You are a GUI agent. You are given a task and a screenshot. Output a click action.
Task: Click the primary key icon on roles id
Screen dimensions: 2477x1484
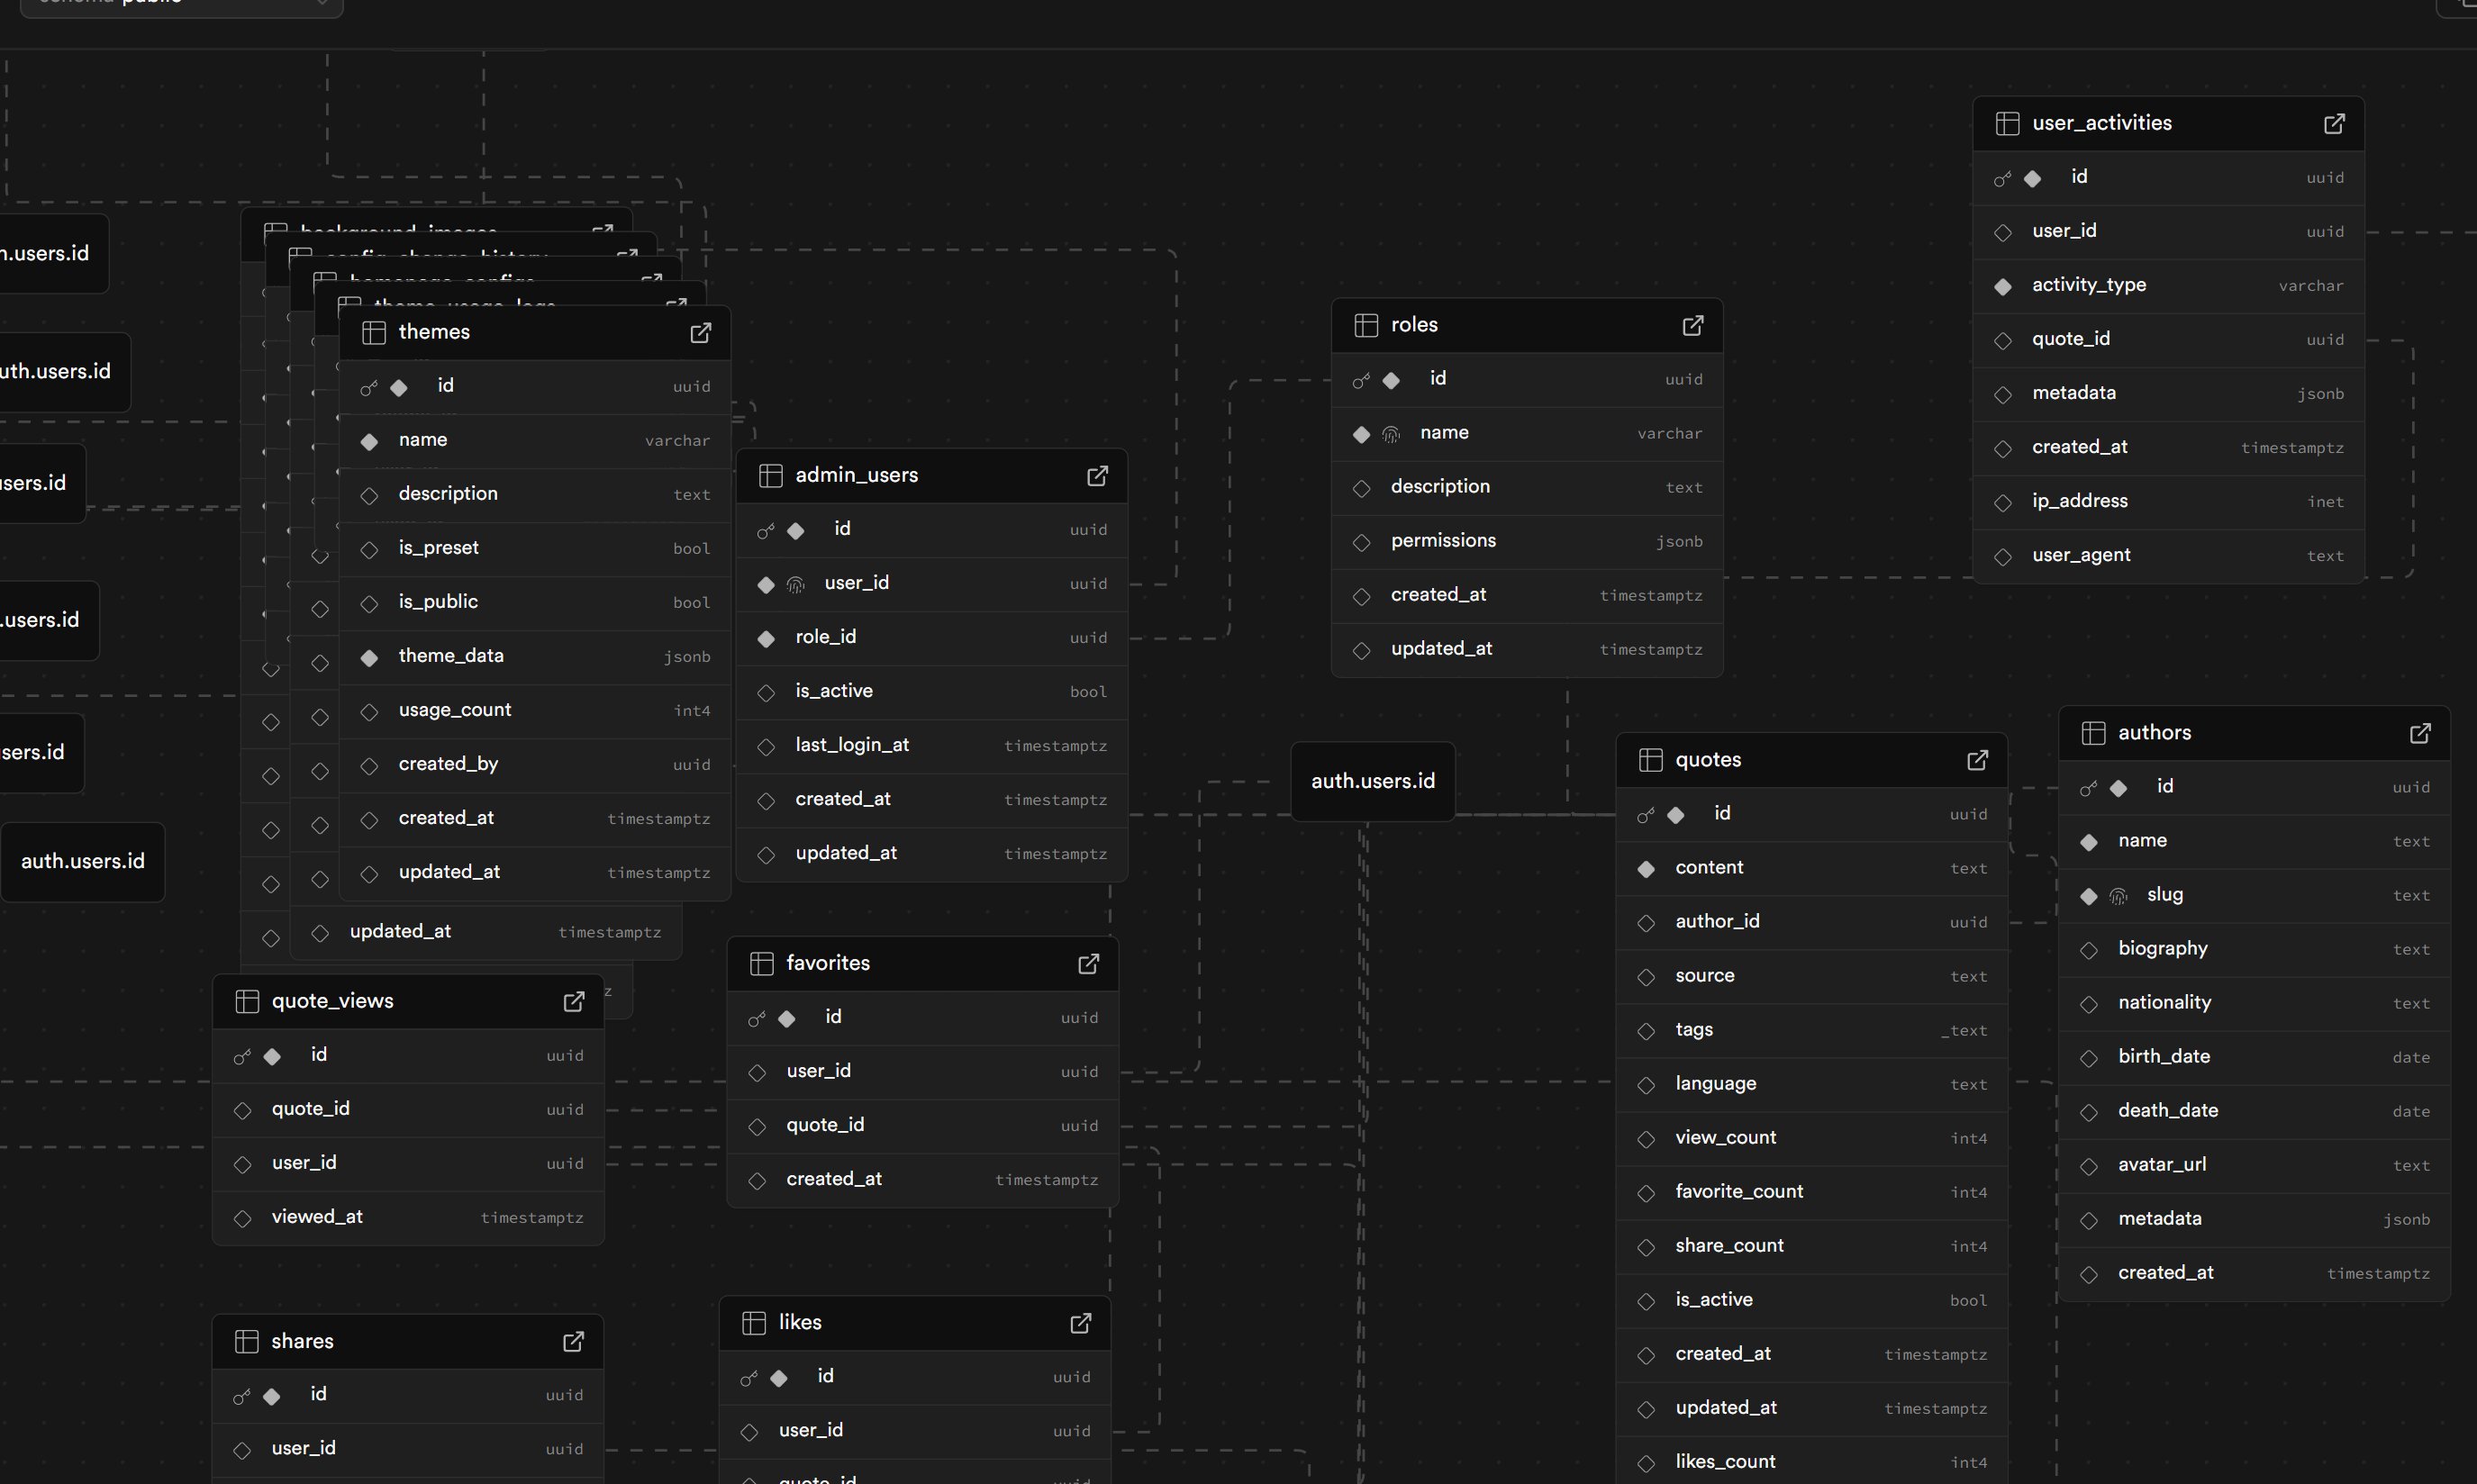(1360, 380)
